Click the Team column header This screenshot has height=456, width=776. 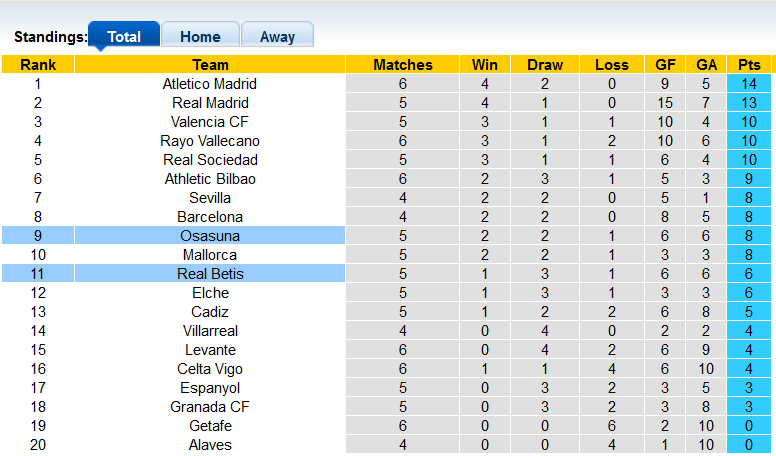pyautogui.click(x=210, y=65)
